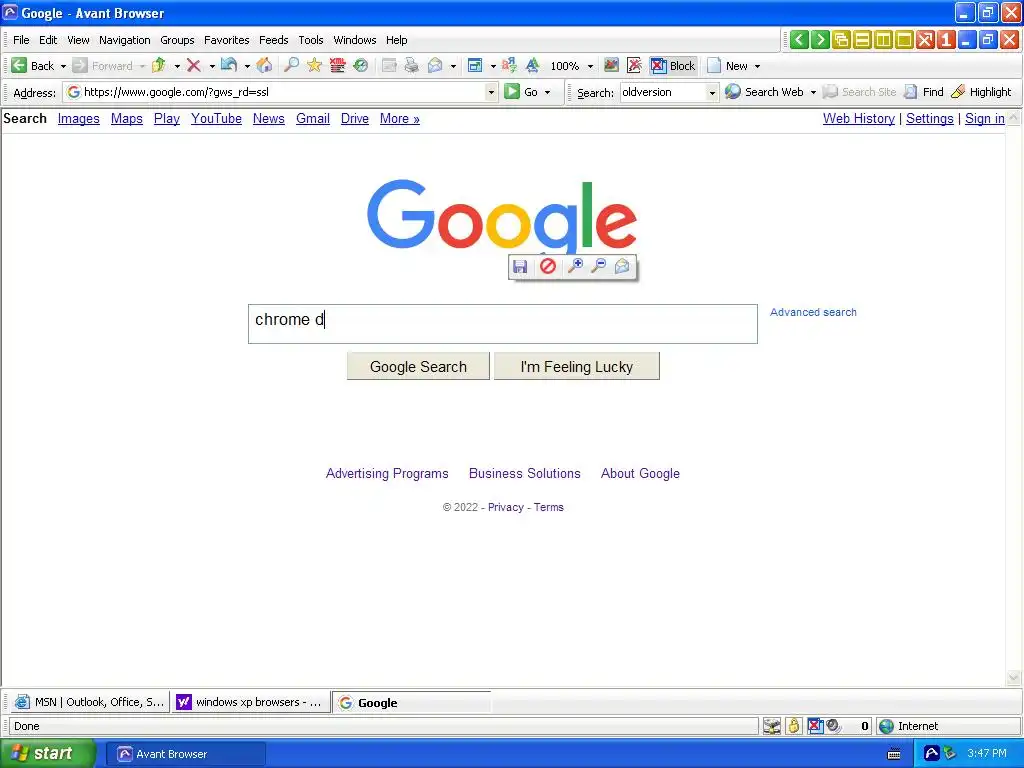The image size is (1024, 768).
Task: Open the Advanced search link
Action: pyautogui.click(x=813, y=312)
